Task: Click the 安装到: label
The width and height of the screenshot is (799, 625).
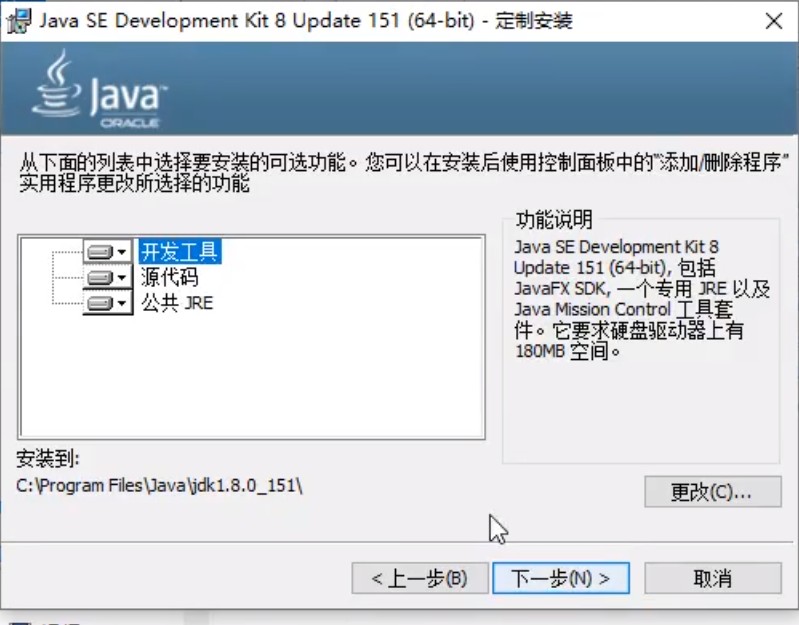Action: (48, 458)
